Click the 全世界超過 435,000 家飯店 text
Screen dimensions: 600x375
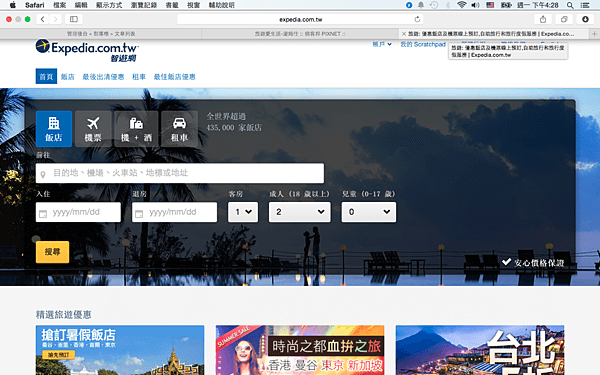[x=234, y=122]
